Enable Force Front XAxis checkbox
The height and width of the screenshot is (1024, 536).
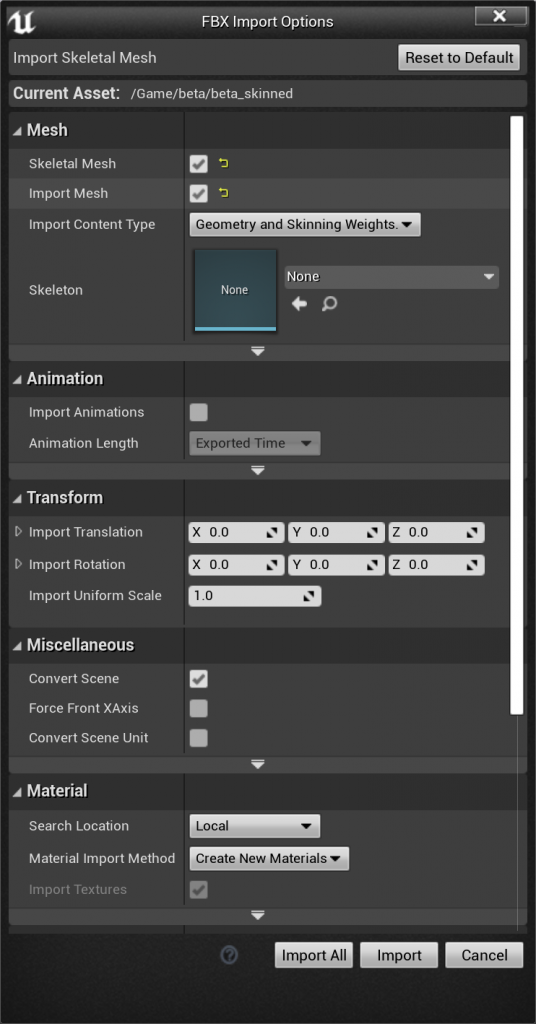pyautogui.click(x=198, y=708)
